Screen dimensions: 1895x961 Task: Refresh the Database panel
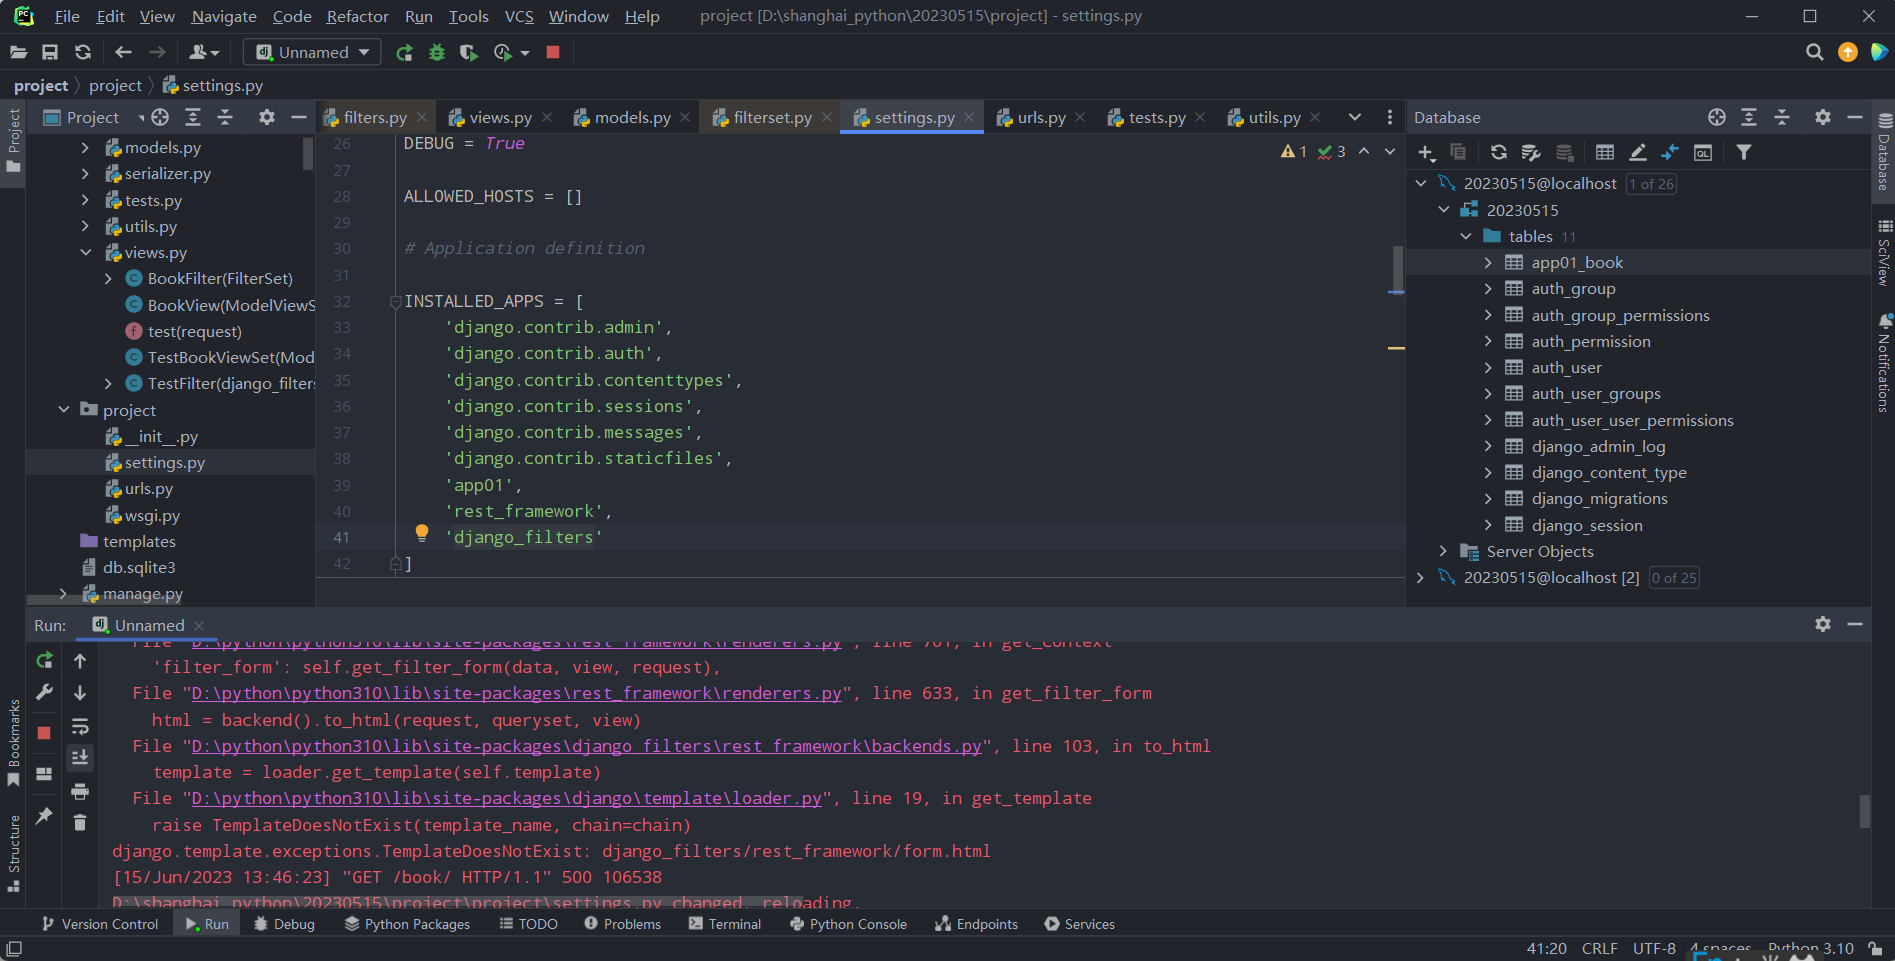tap(1498, 152)
